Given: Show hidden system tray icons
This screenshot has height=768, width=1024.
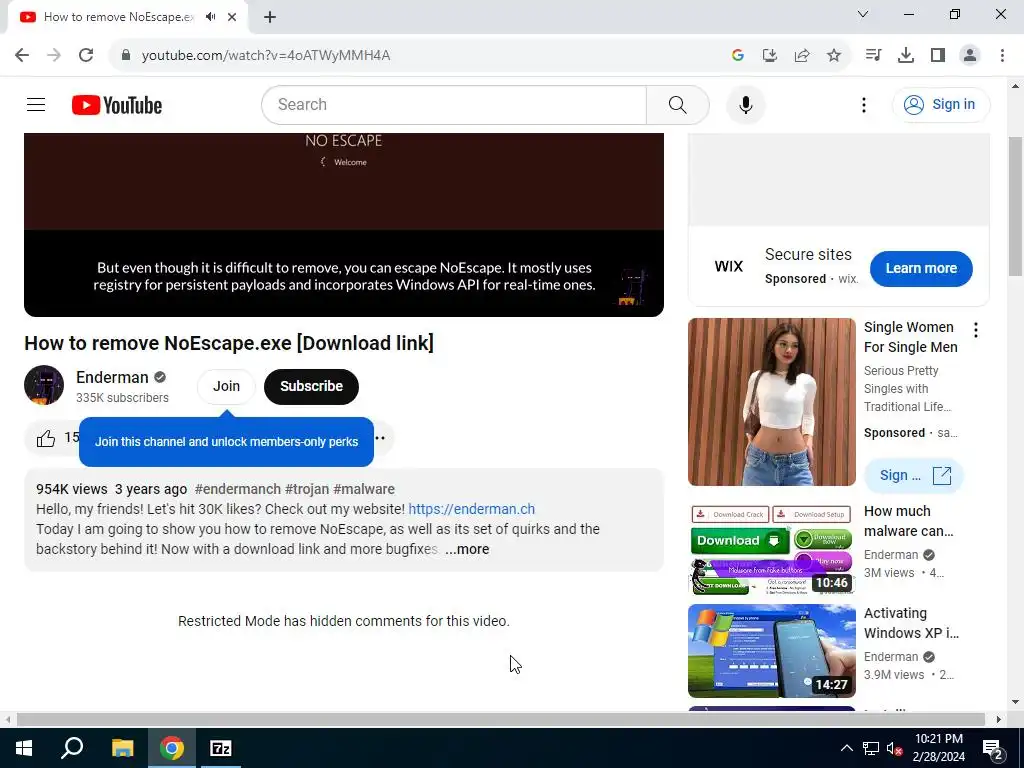Looking at the screenshot, I should [x=846, y=748].
